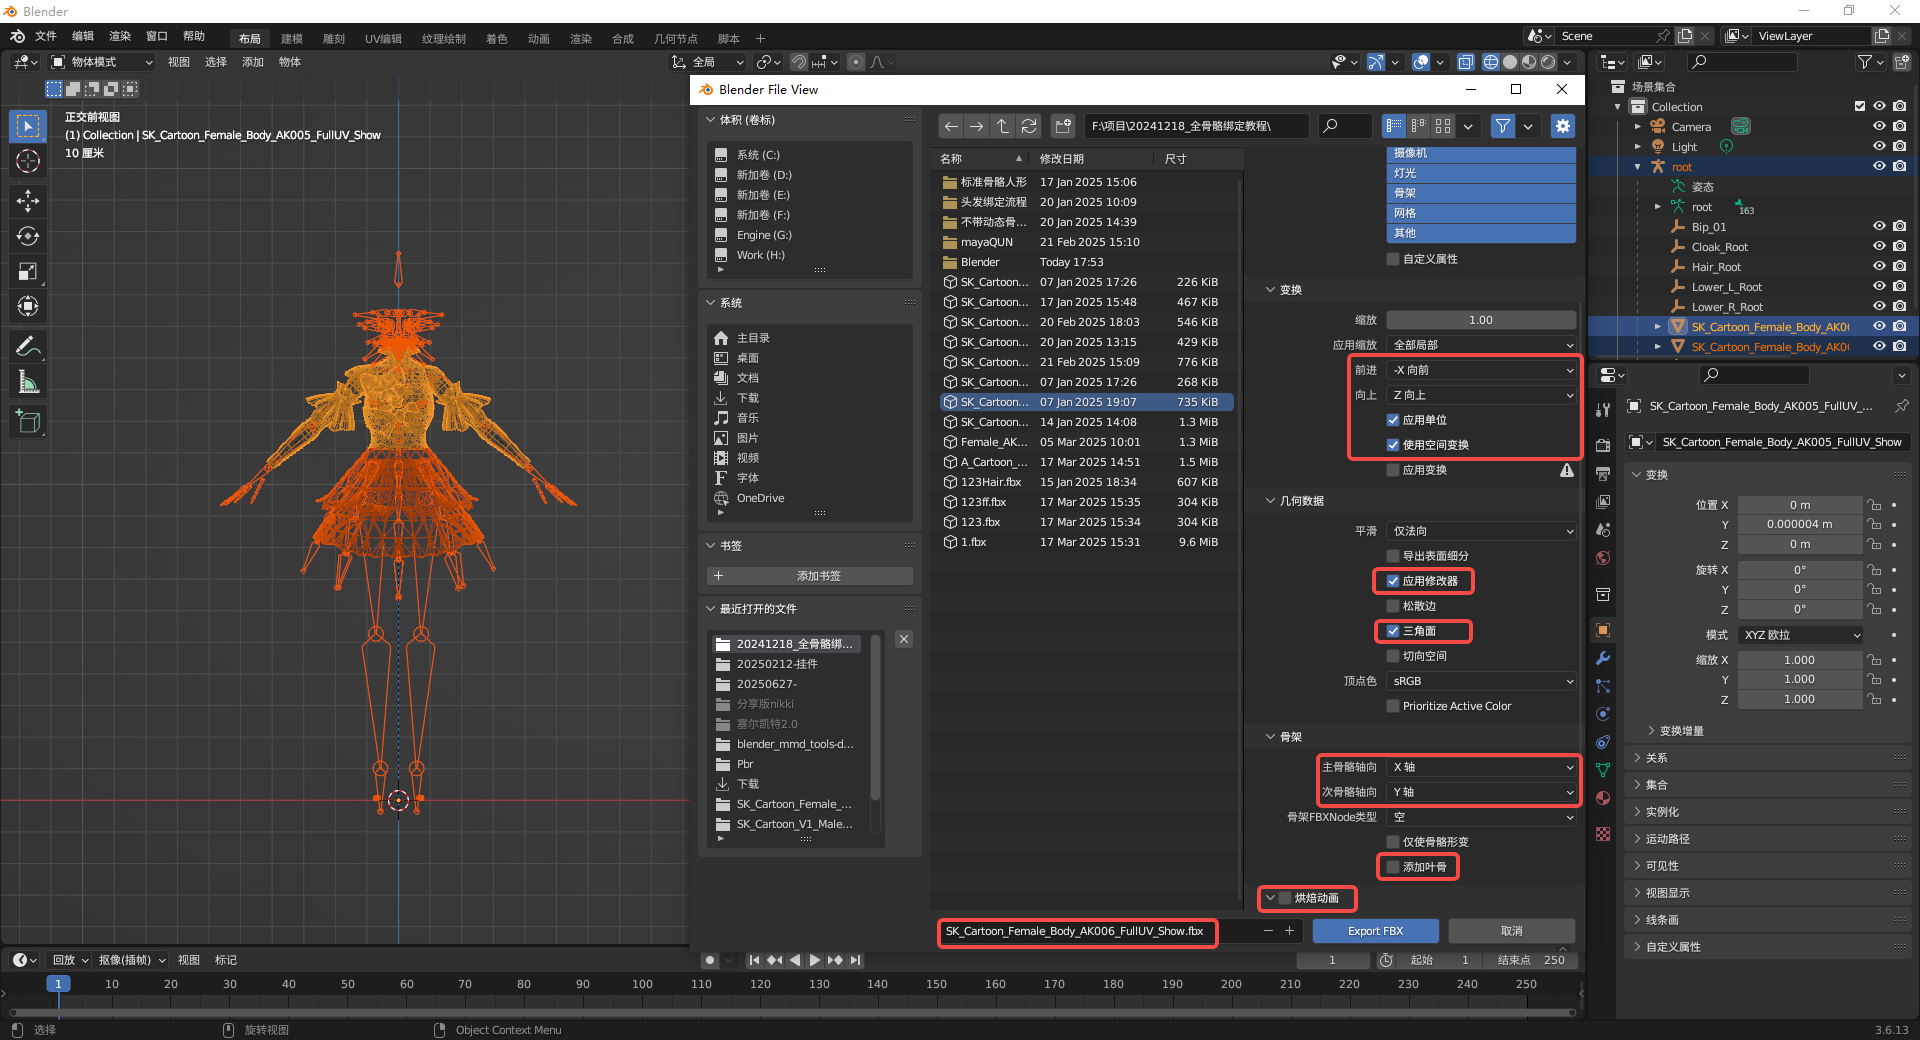Select the Move tool in viewport toolbar
This screenshot has width=1920, height=1040.
(x=28, y=201)
